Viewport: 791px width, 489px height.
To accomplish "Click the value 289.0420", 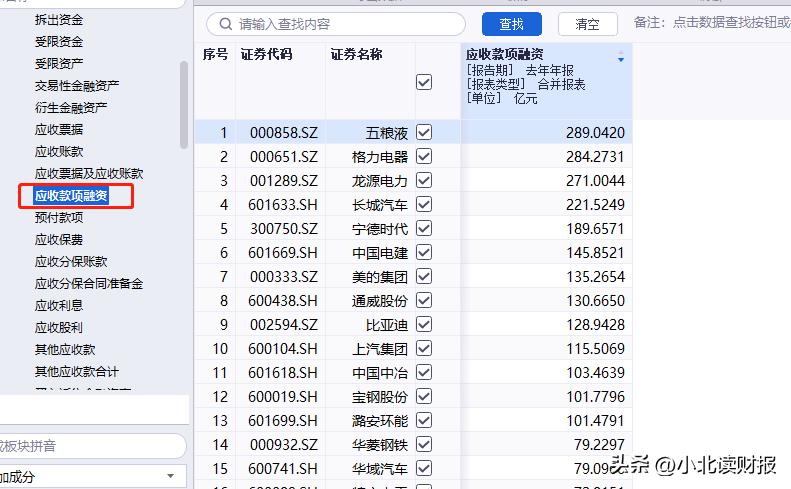I will [x=595, y=133].
